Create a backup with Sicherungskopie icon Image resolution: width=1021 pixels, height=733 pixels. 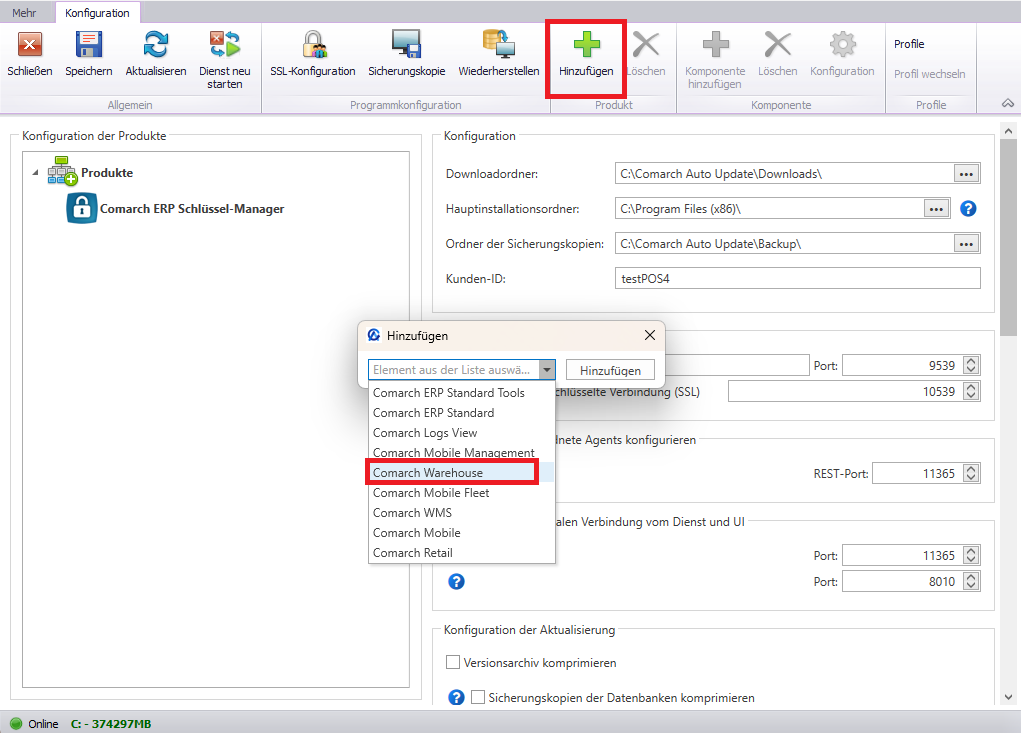tap(406, 46)
